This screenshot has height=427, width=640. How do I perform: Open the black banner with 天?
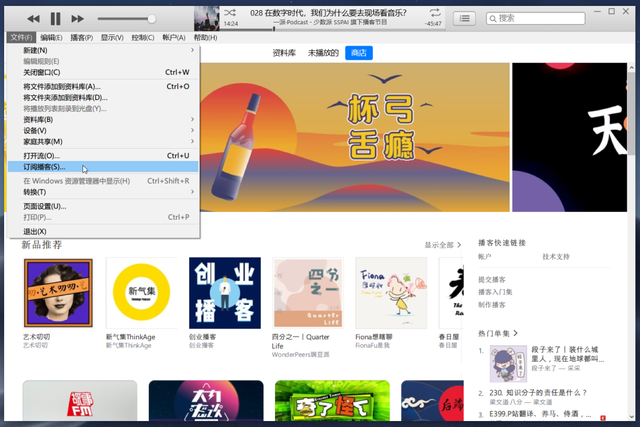[x=569, y=137]
